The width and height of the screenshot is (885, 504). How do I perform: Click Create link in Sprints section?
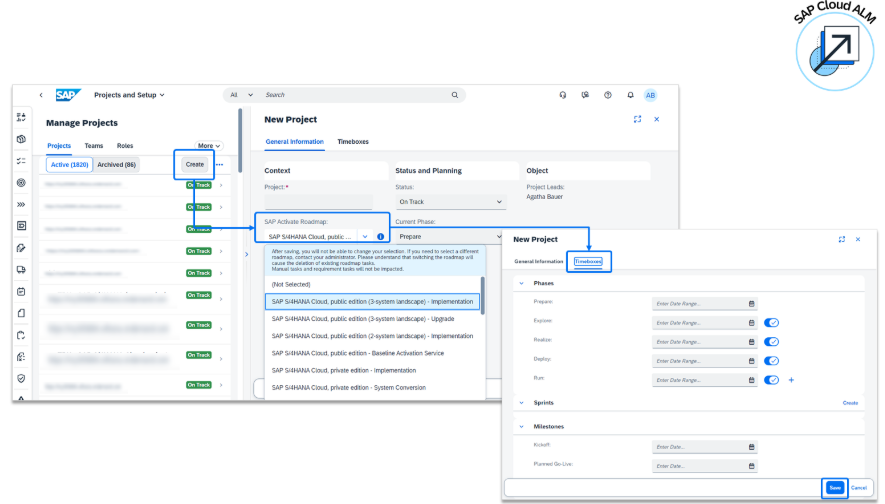point(850,403)
